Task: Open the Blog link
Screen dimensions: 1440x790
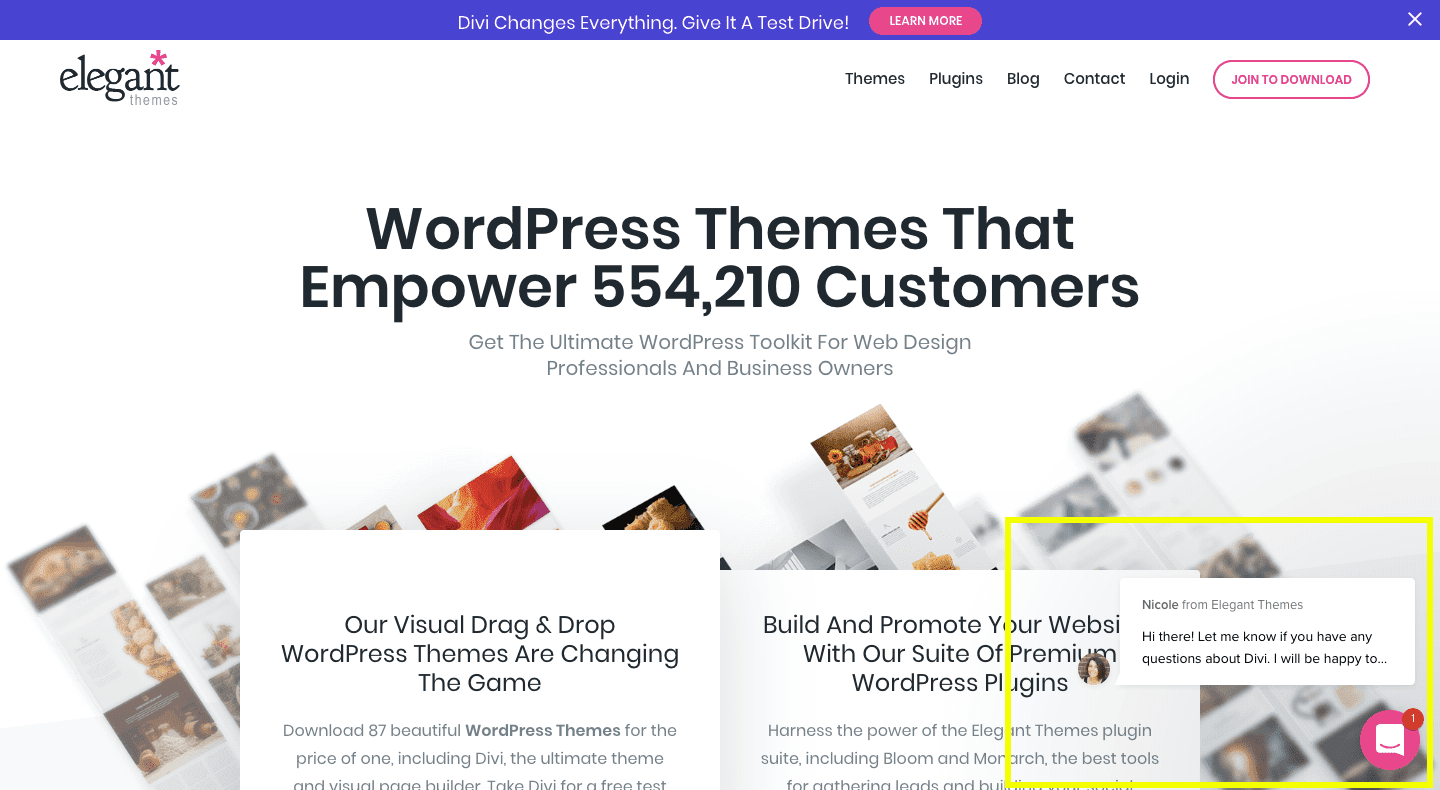Action: pyautogui.click(x=1023, y=79)
